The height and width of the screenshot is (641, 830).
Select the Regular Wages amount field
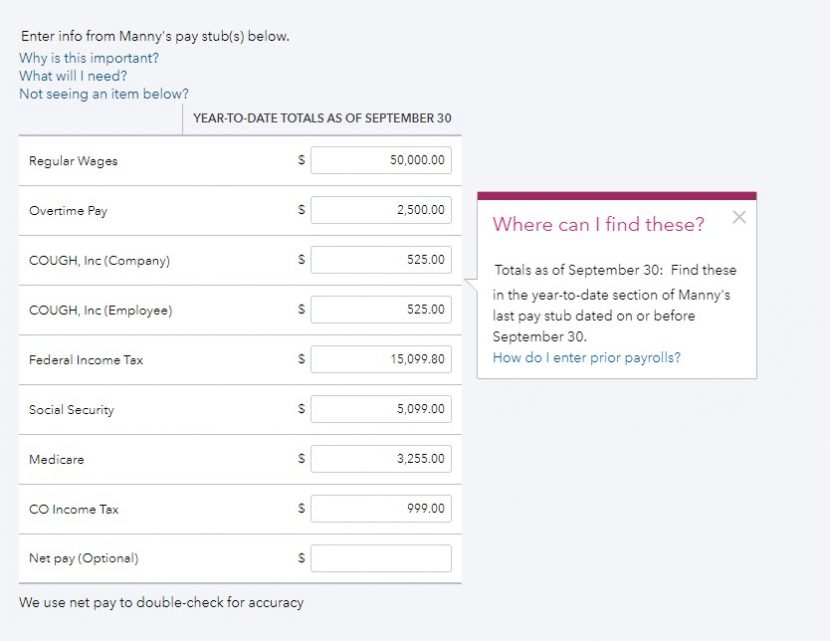tap(381, 160)
